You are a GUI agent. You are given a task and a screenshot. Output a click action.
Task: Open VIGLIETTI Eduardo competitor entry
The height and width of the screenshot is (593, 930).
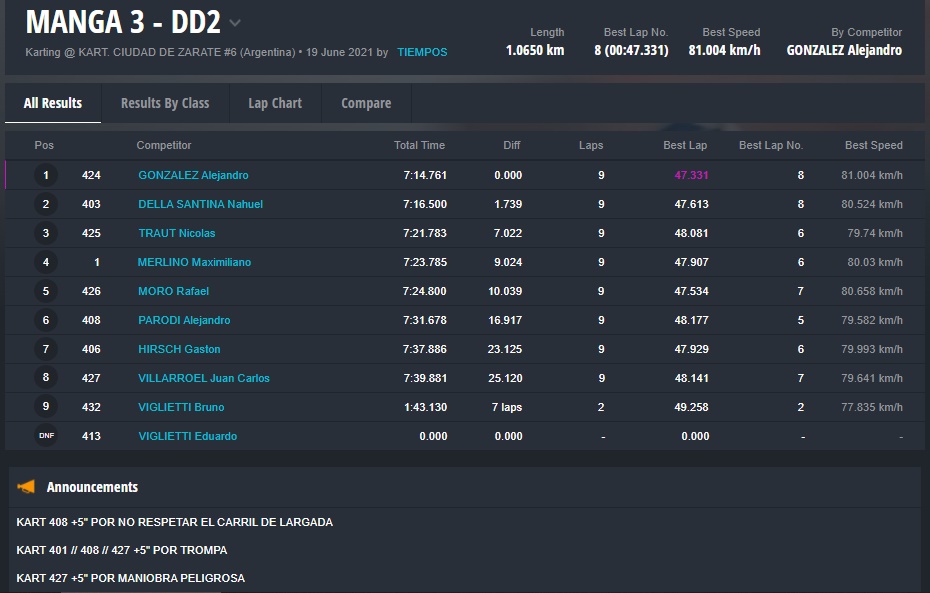187,436
